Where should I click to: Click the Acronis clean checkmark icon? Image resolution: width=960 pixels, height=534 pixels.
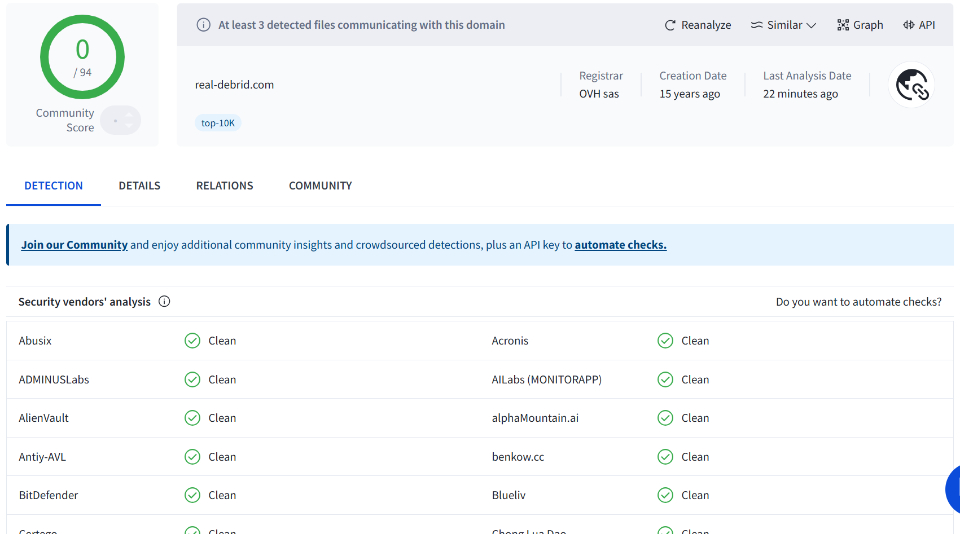point(666,340)
